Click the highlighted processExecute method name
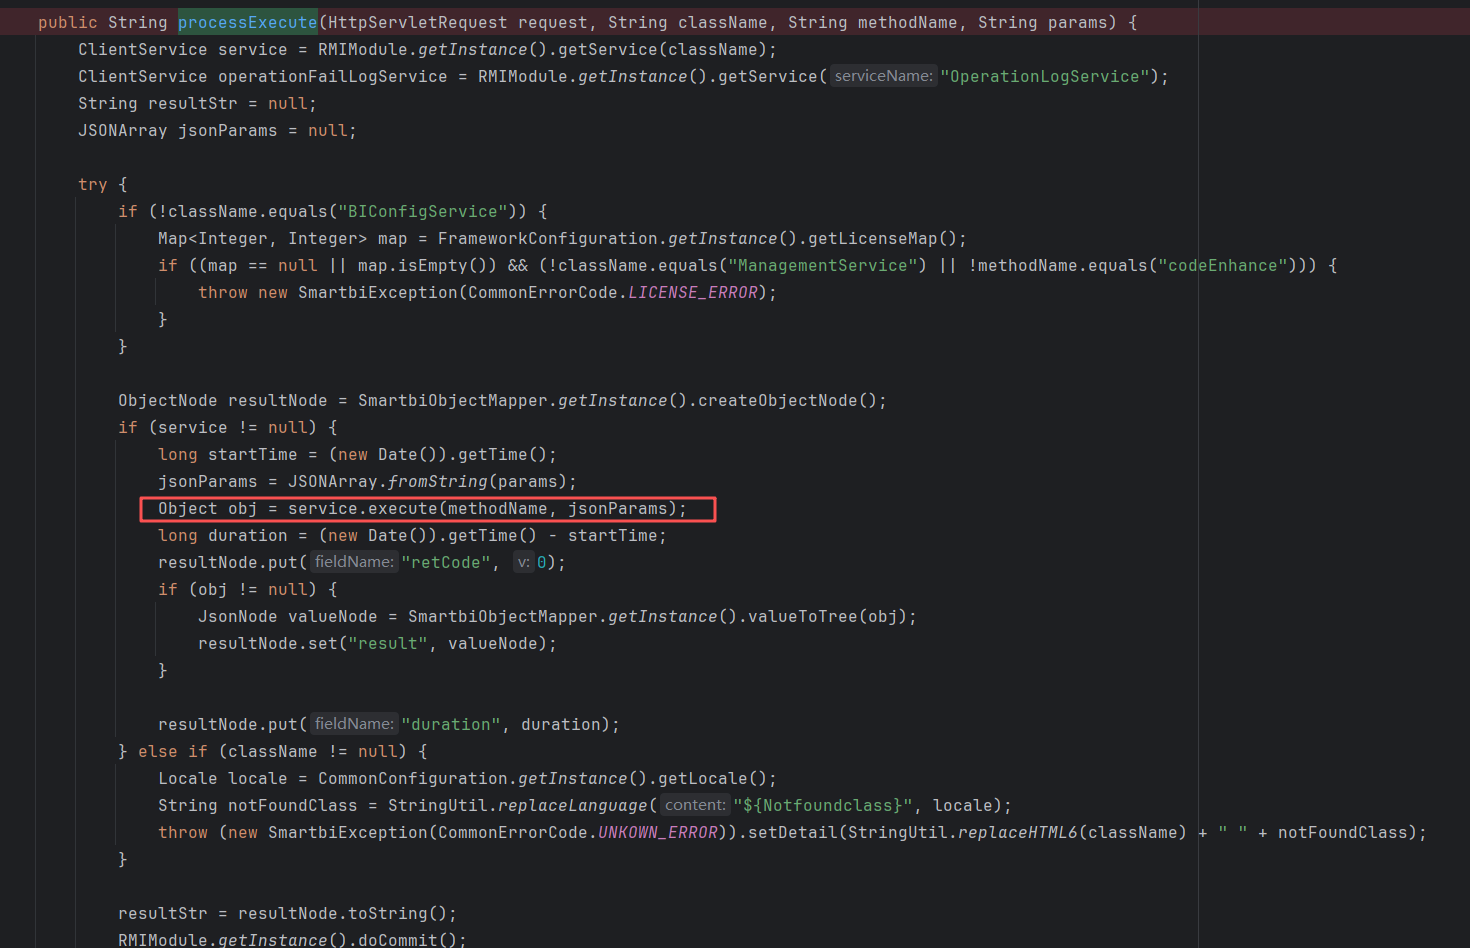Screen dimensions: 1470x948 coord(247,22)
